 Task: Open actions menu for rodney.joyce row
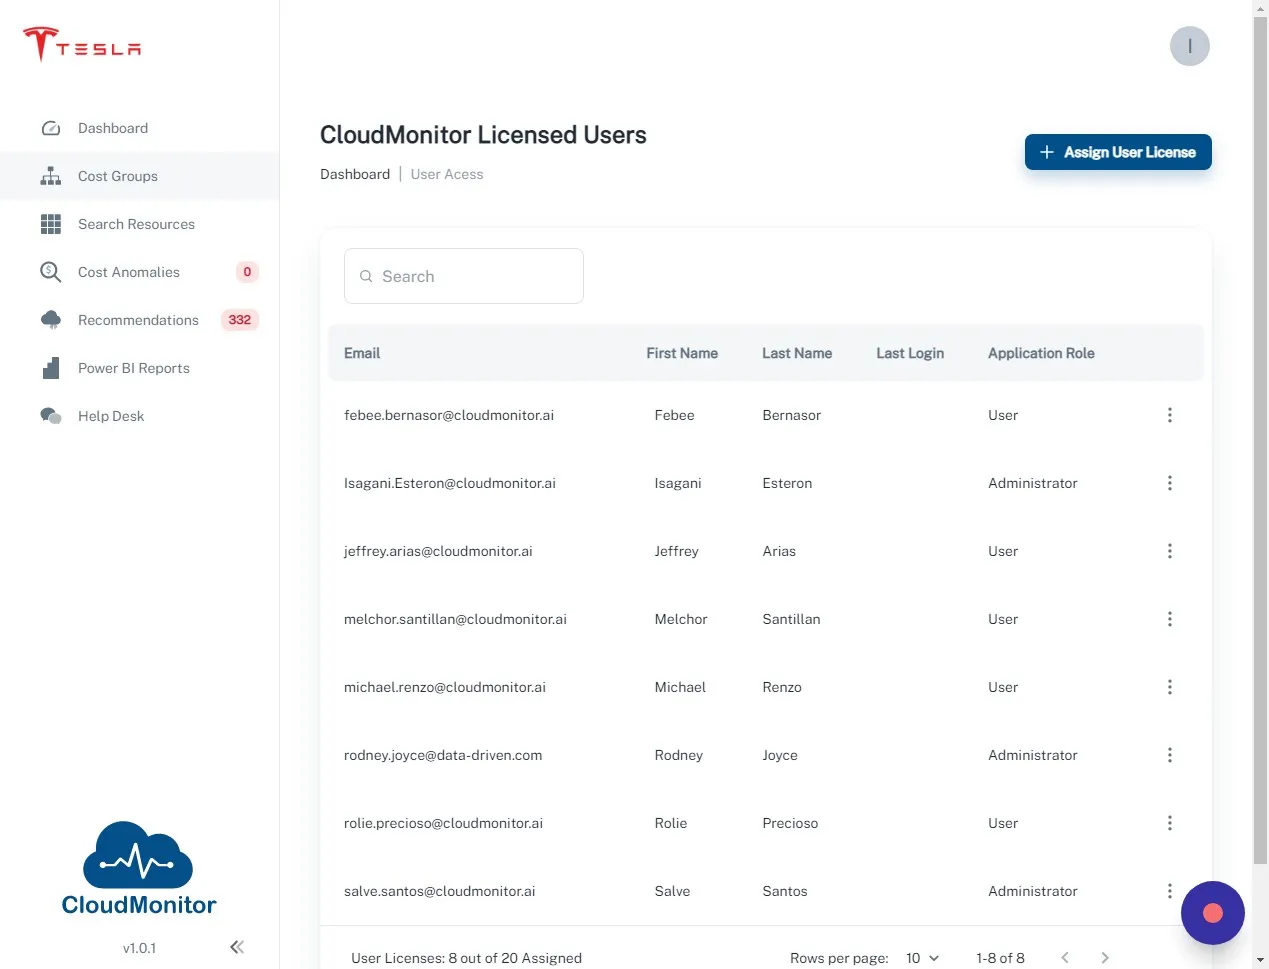1170,755
